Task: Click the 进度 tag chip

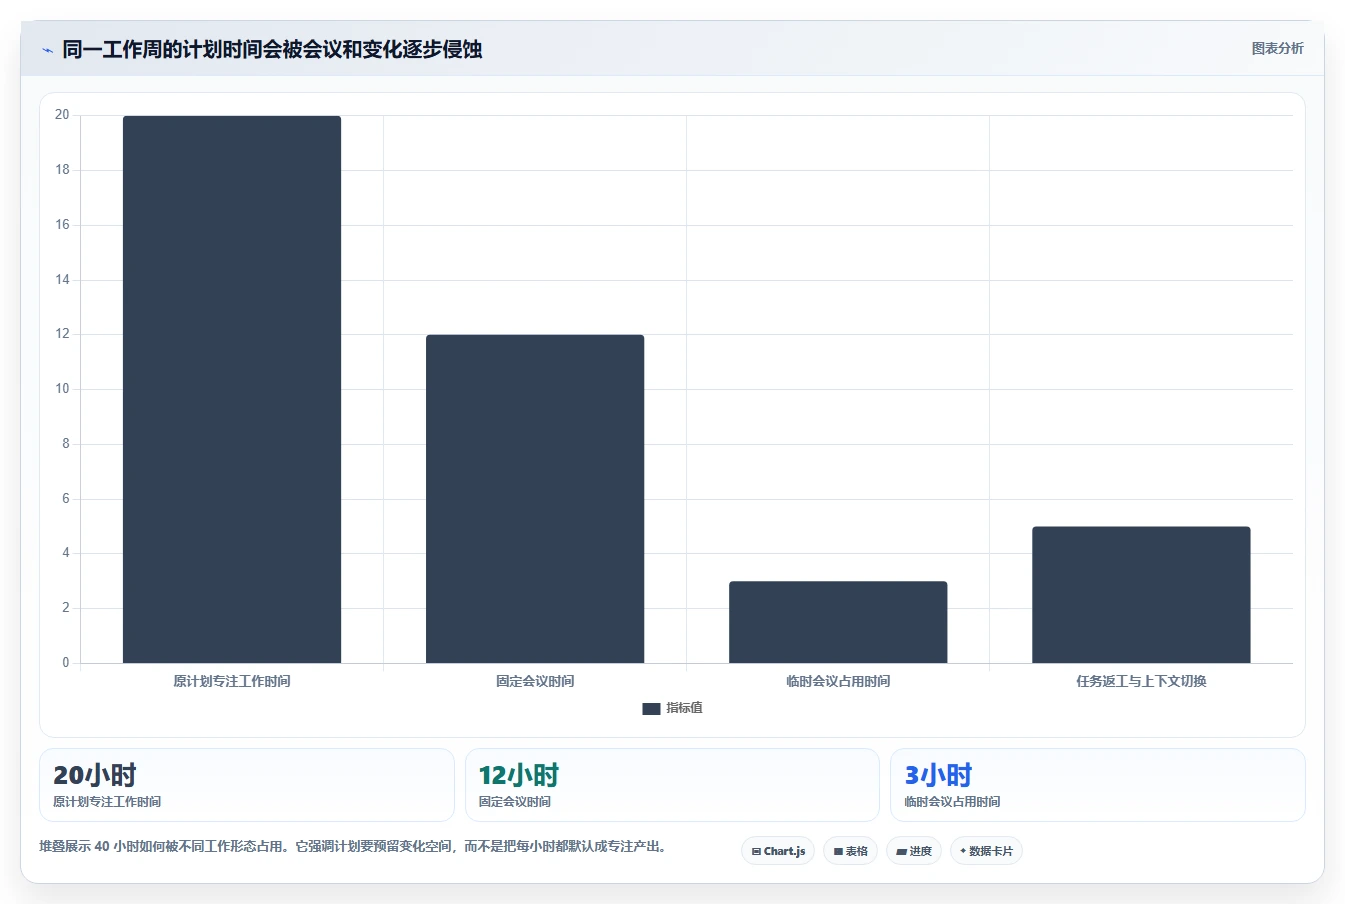Action: [x=914, y=851]
